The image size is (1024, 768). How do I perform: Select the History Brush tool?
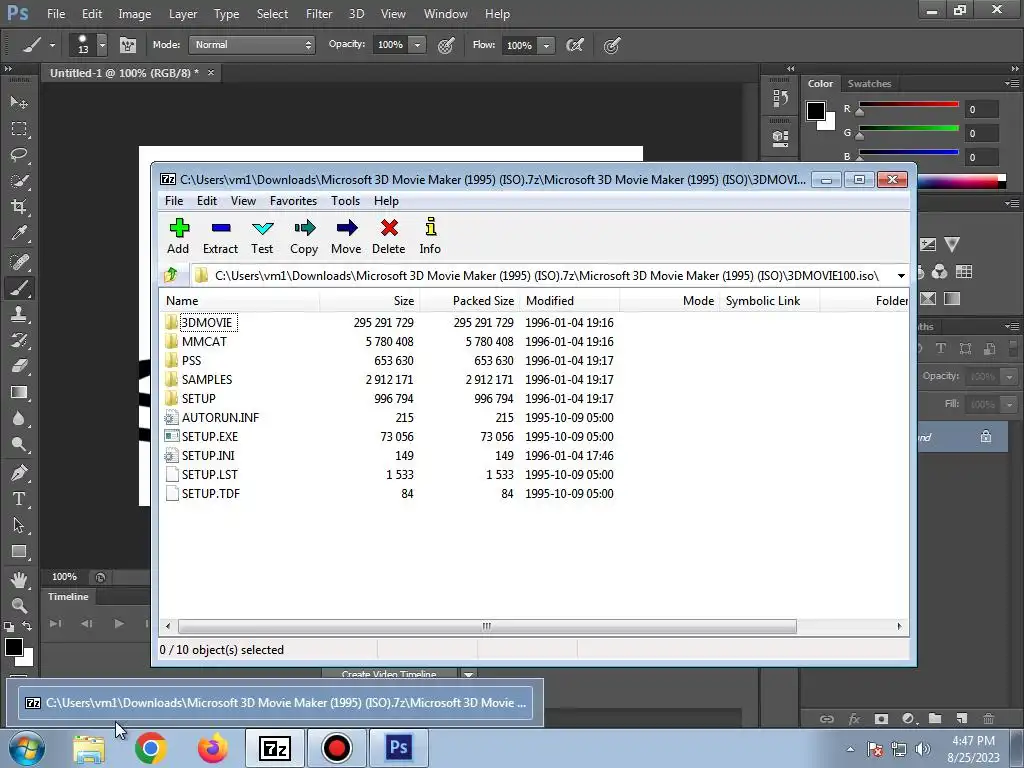19,340
